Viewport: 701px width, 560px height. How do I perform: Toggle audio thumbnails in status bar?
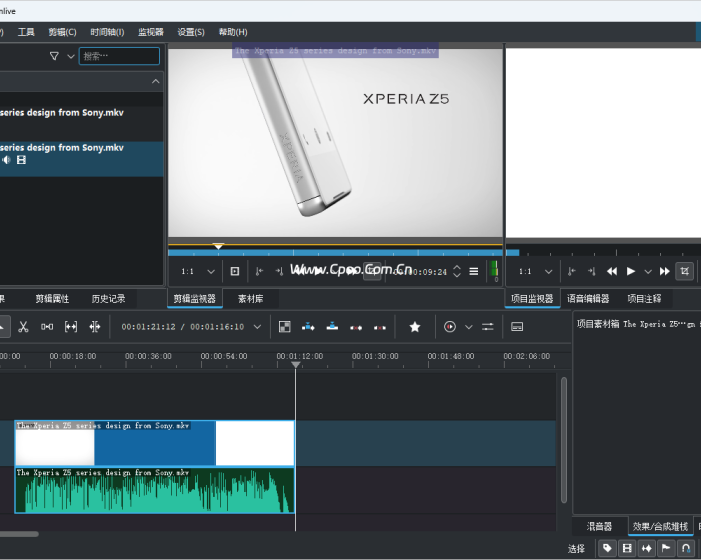(647, 547)
